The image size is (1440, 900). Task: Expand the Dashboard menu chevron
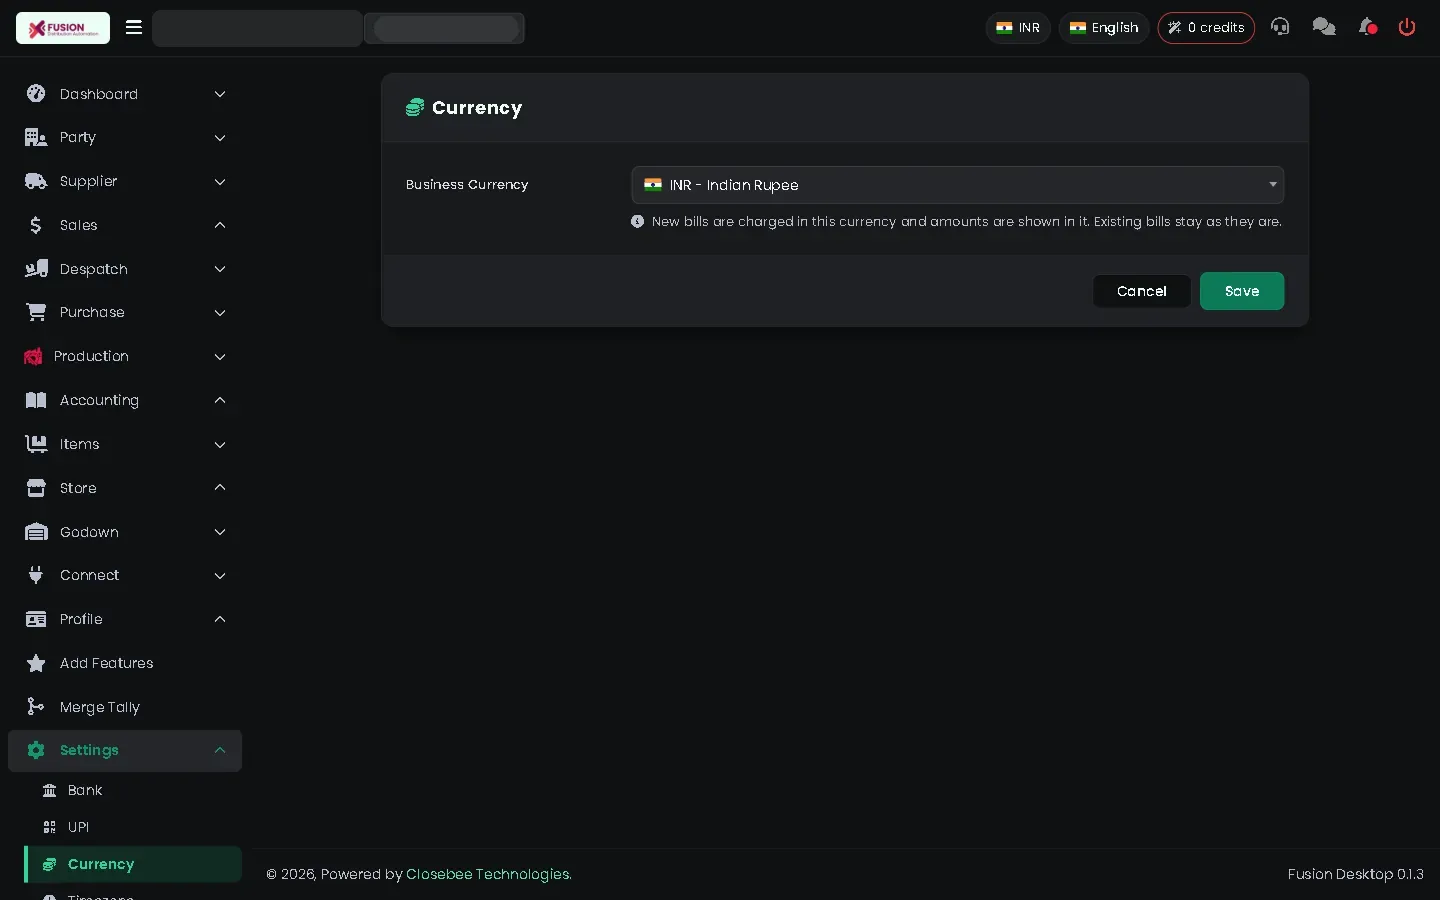tap(220, 94)
